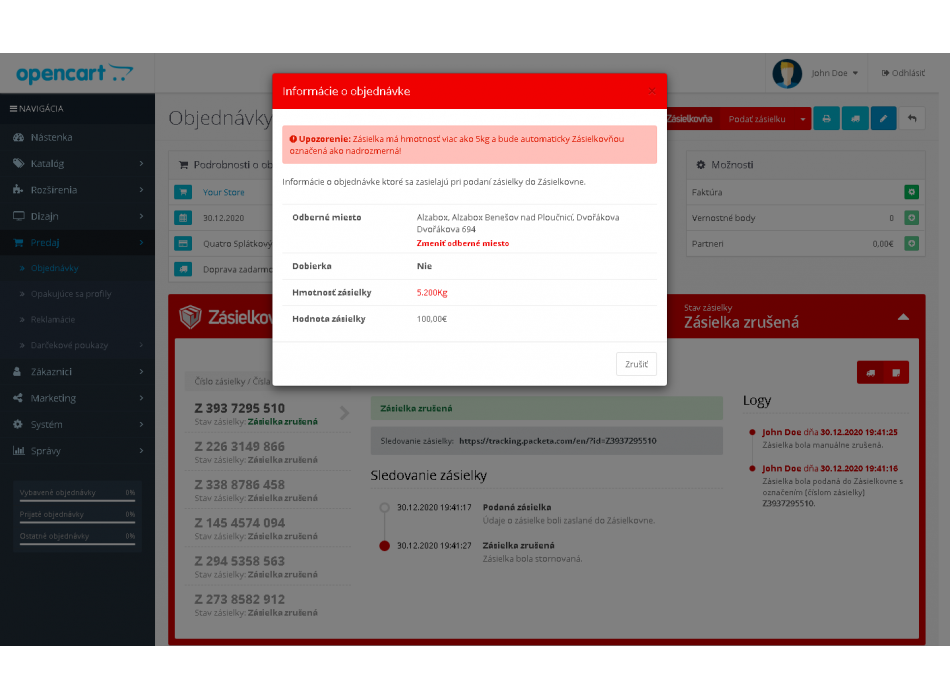Click the Your Store link
Viewport: 950px width, 700px height.
coord(224,192)
